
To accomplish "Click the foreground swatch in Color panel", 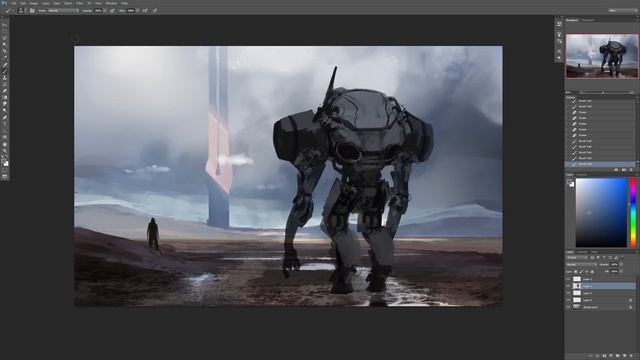I will tap(570, 182).
